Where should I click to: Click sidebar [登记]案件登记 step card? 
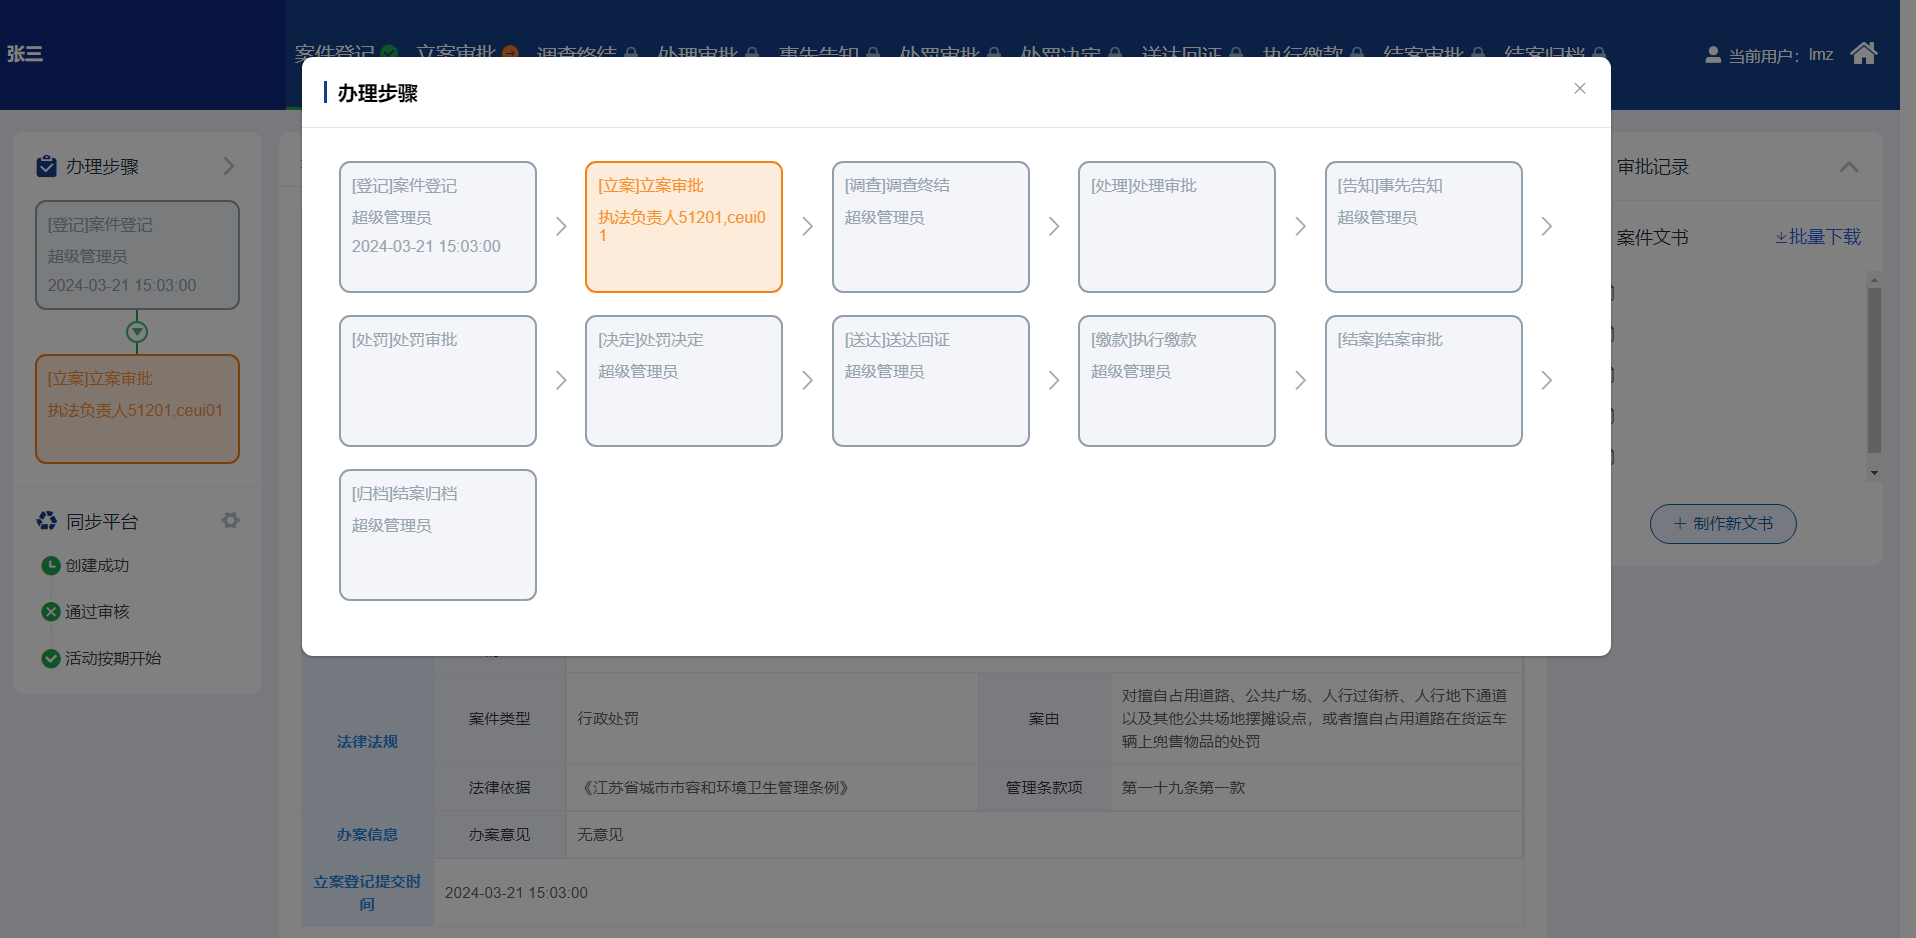138,255
